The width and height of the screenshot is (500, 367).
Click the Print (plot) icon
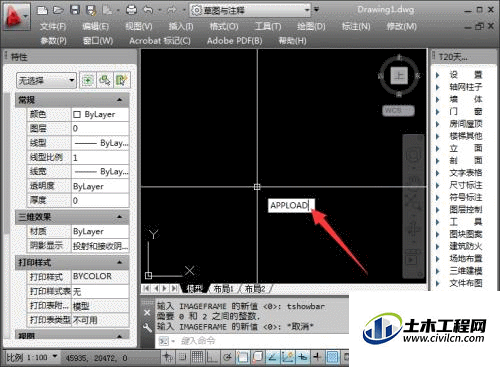click(131, 10)
